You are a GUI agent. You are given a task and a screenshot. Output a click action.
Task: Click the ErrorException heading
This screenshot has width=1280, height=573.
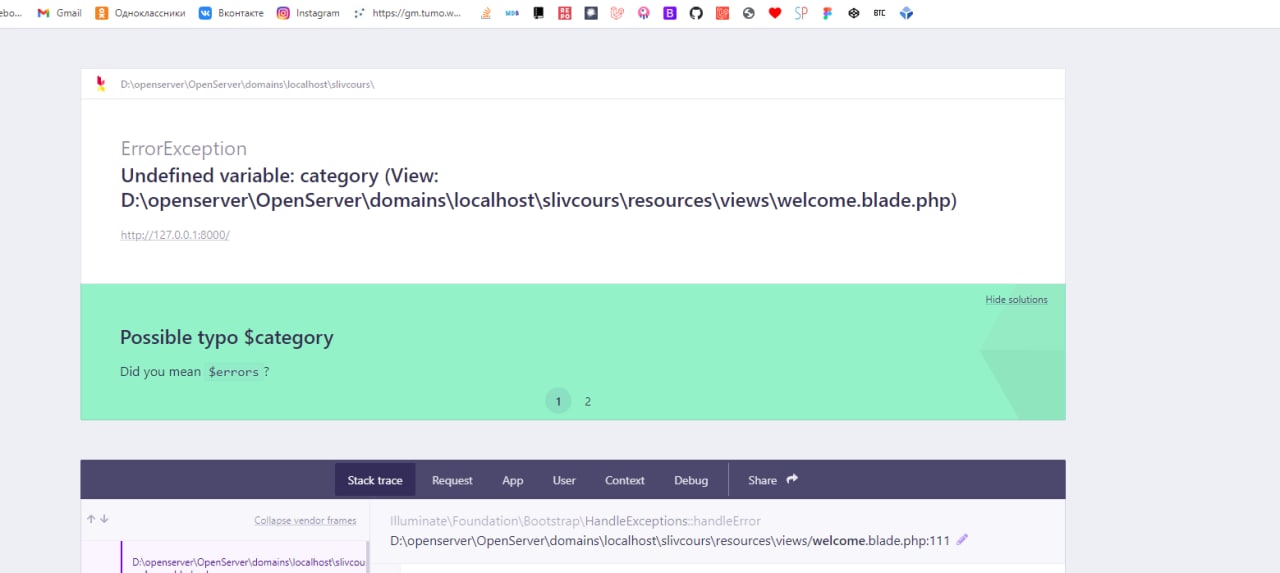pyautogui.click(x=184, y=148)
